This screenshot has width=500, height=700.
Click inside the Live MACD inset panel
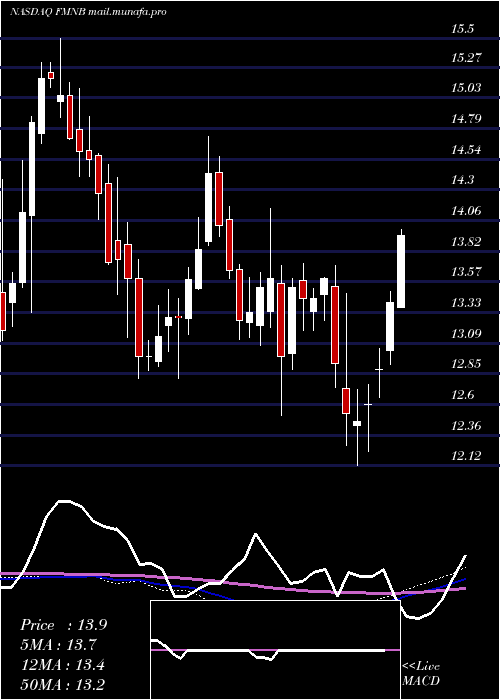click(x=275, y=650)
